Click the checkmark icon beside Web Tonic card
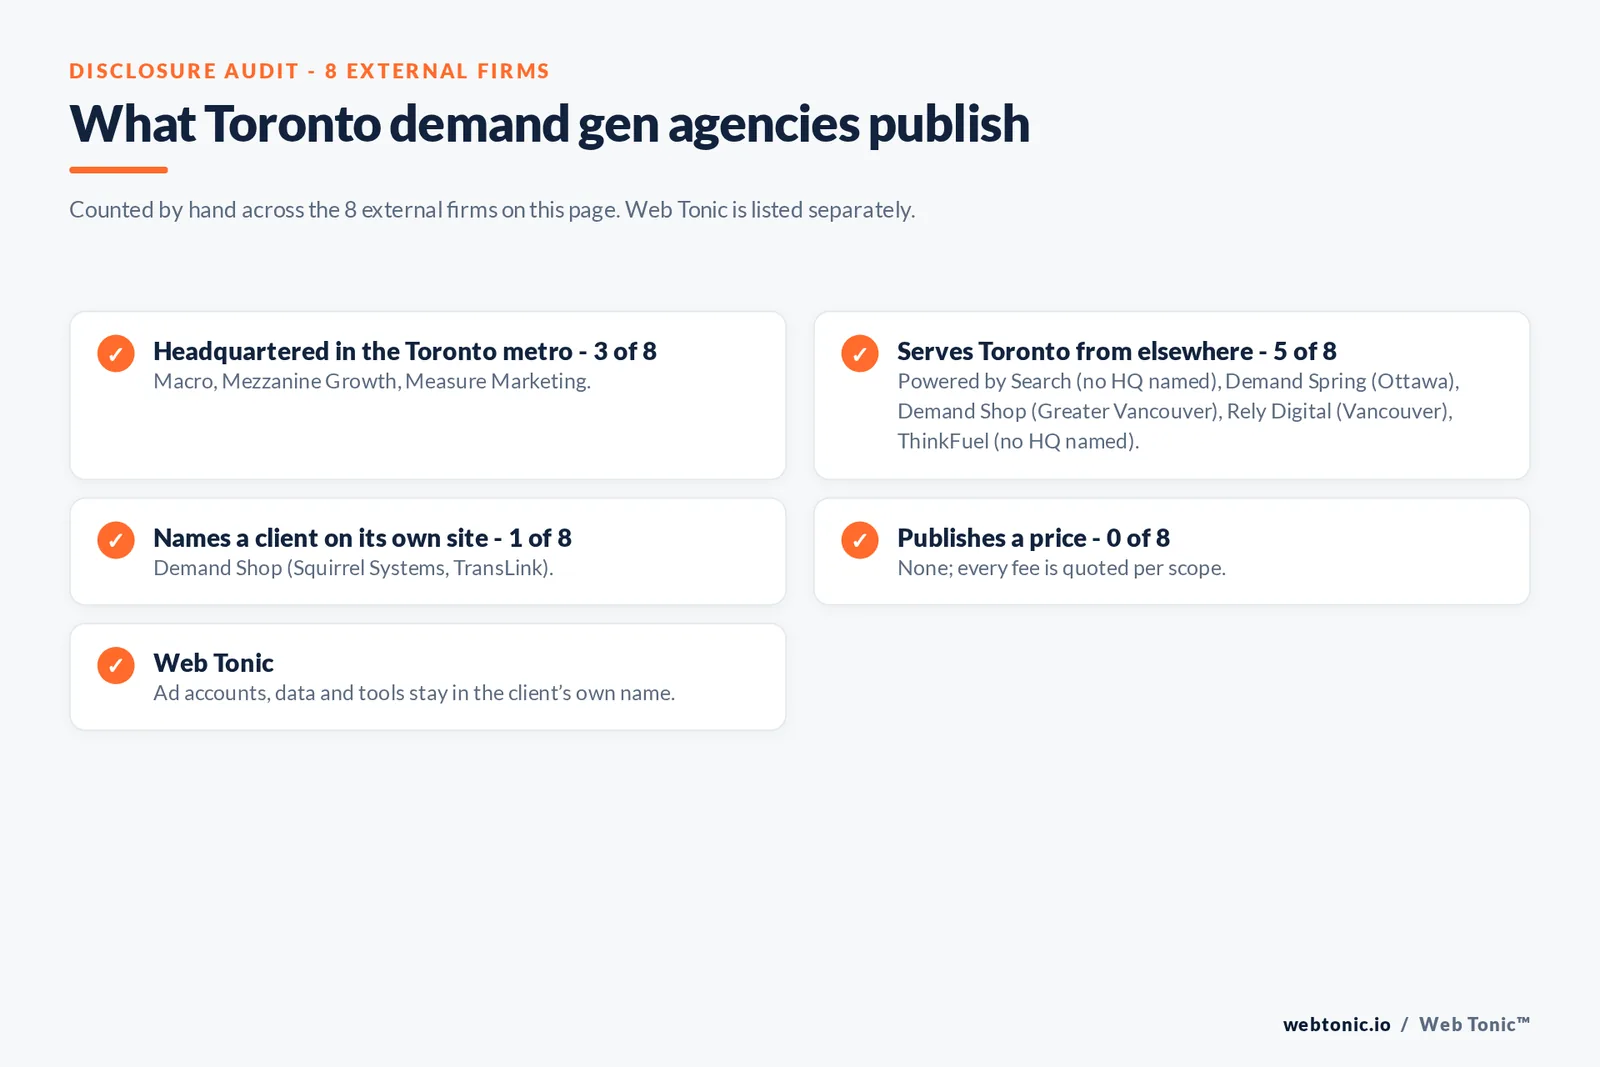Image resolution: width=1600 pixels, height=1067 pixels. (x=116, y=665)
